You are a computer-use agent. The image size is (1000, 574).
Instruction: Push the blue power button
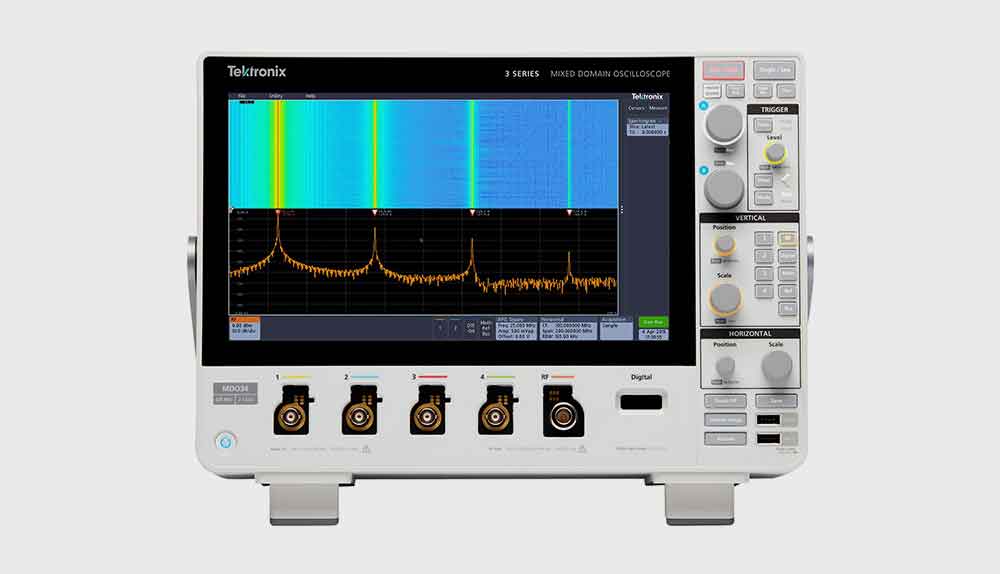[225, 441]
